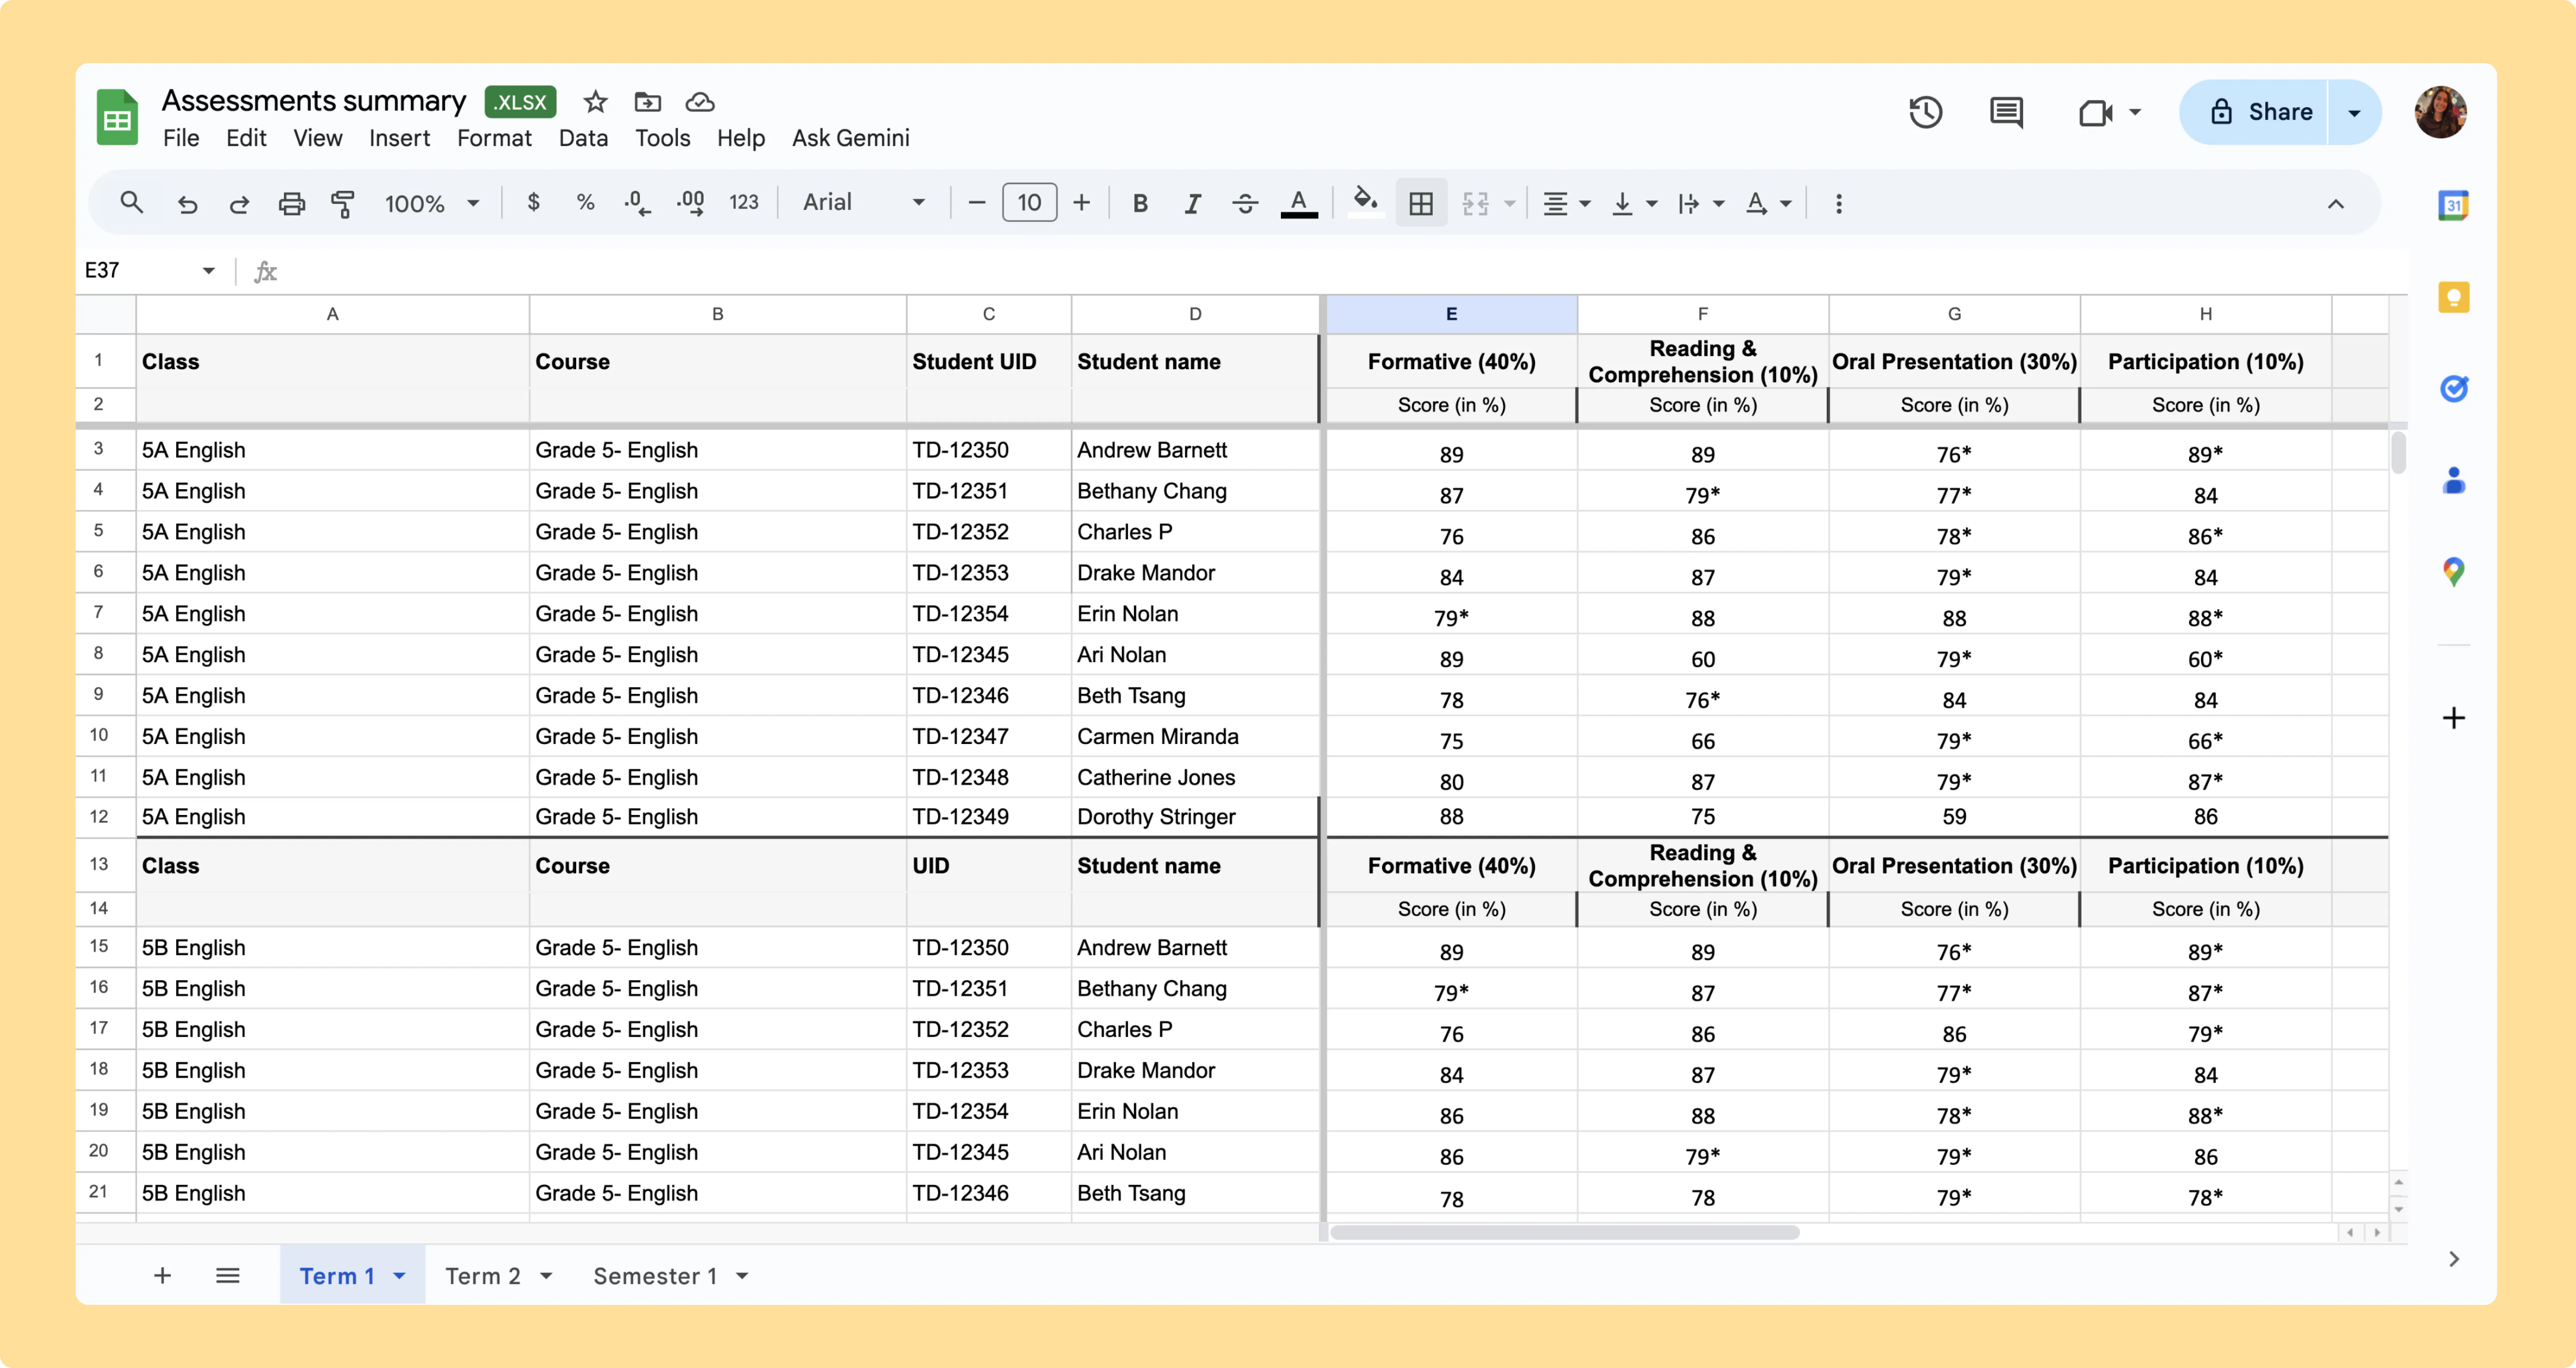Click the move to folder icon
2576x1368 pixels.
pos(648,102)
